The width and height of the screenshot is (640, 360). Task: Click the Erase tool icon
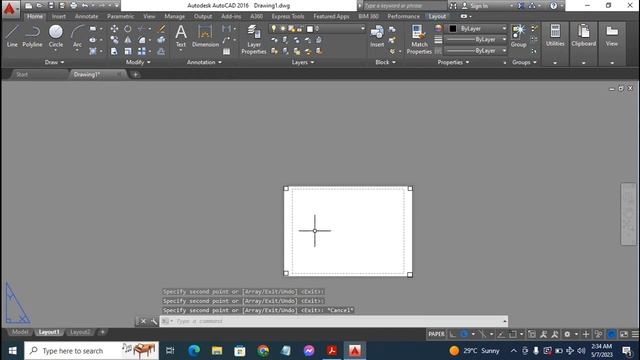[x=162, y=29]
